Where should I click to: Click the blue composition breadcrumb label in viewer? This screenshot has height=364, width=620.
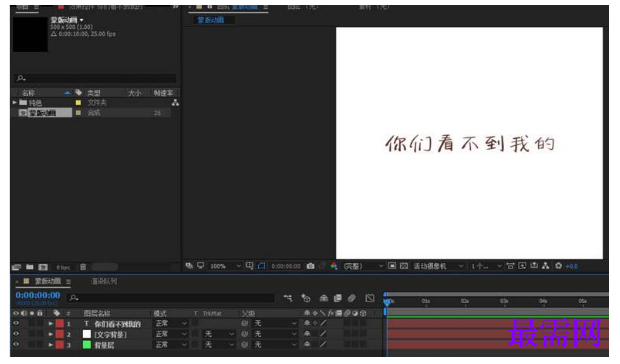click(x=211, y=20)
